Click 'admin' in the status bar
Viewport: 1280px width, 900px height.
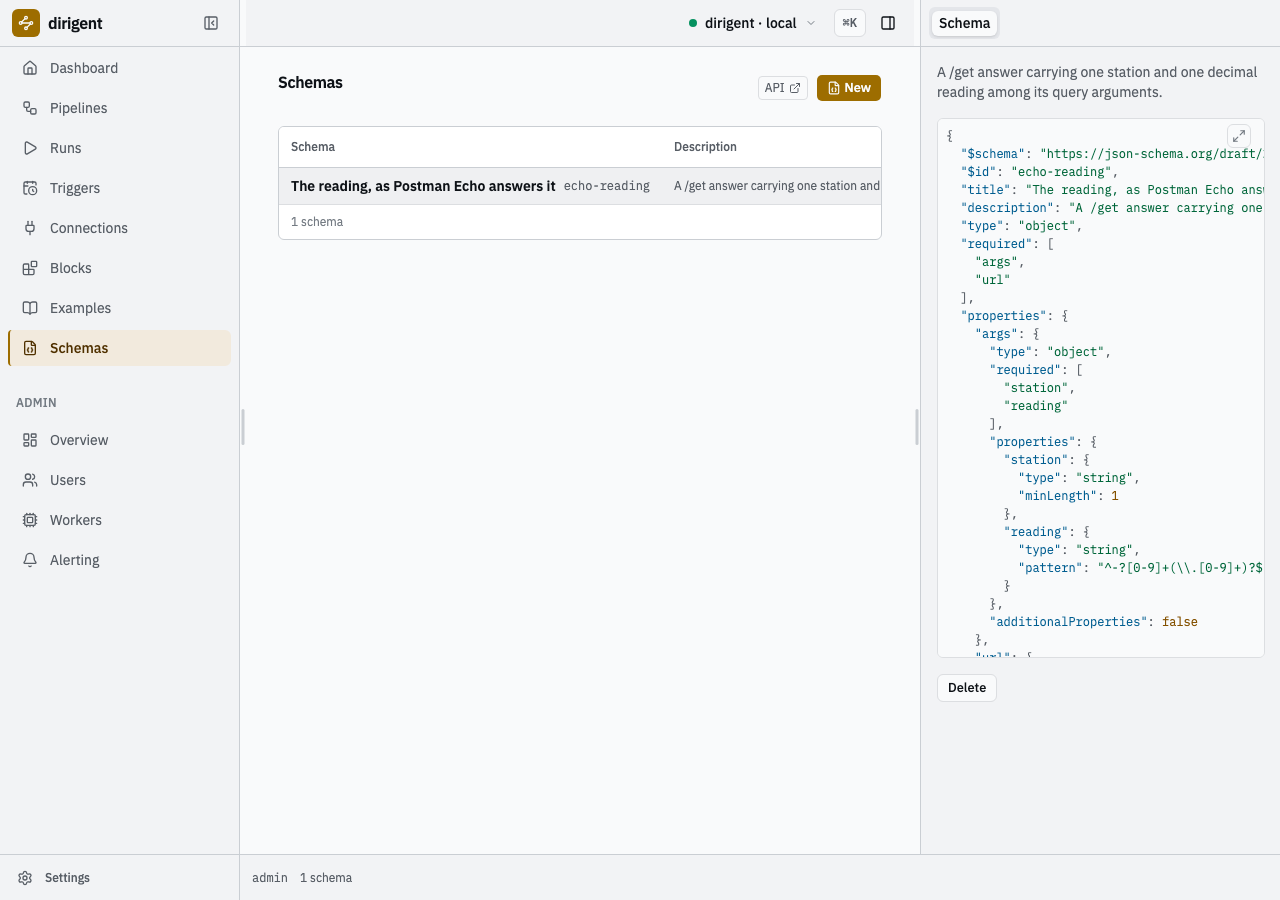pos(270,878)
